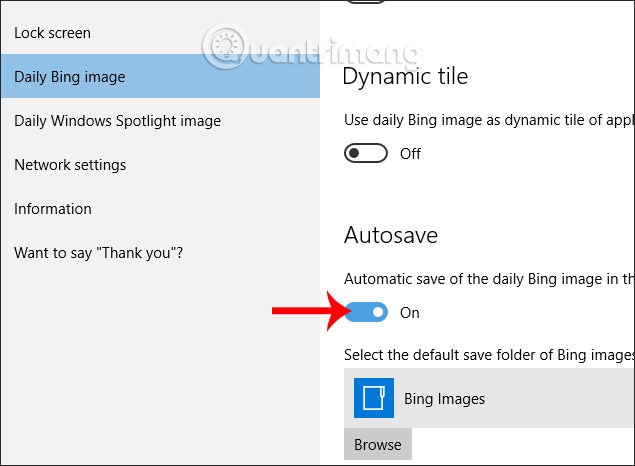This screenshot has width=635, height=466.
Task: Open the Lock screen settings page
Action: pyautogui.click(x=160, y=33)
